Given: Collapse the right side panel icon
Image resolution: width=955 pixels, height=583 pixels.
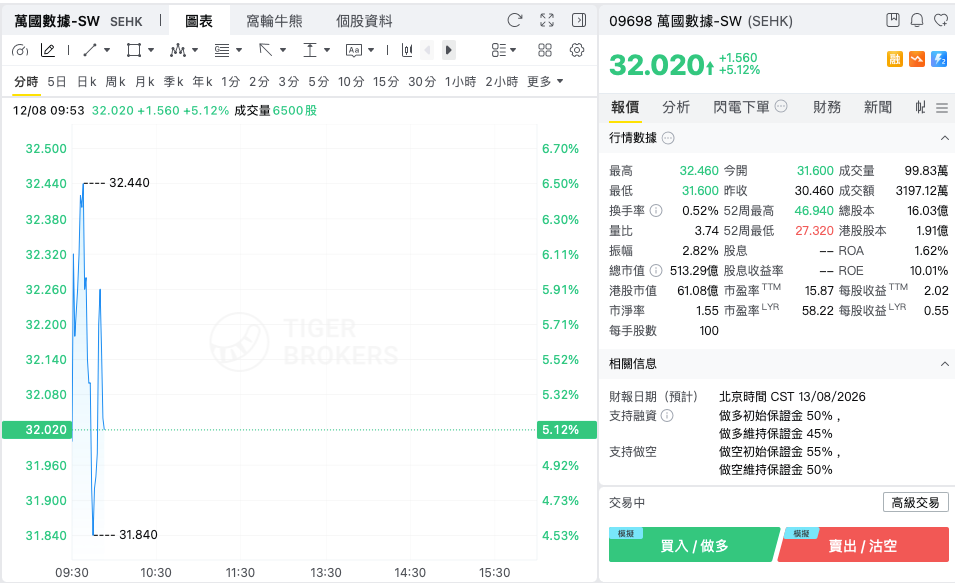Looking at the screenshot, I should (x=579, y=20).
